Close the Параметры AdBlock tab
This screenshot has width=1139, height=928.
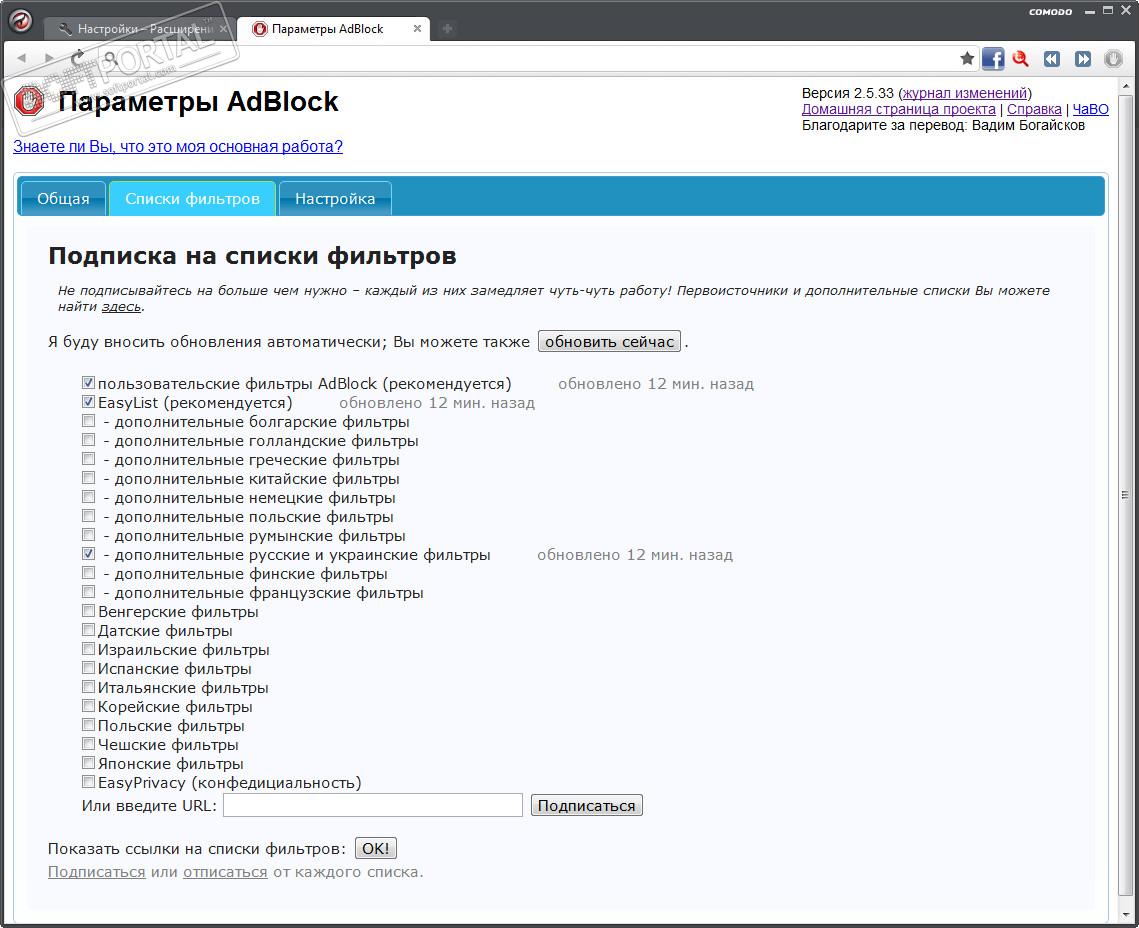(417, 28)
